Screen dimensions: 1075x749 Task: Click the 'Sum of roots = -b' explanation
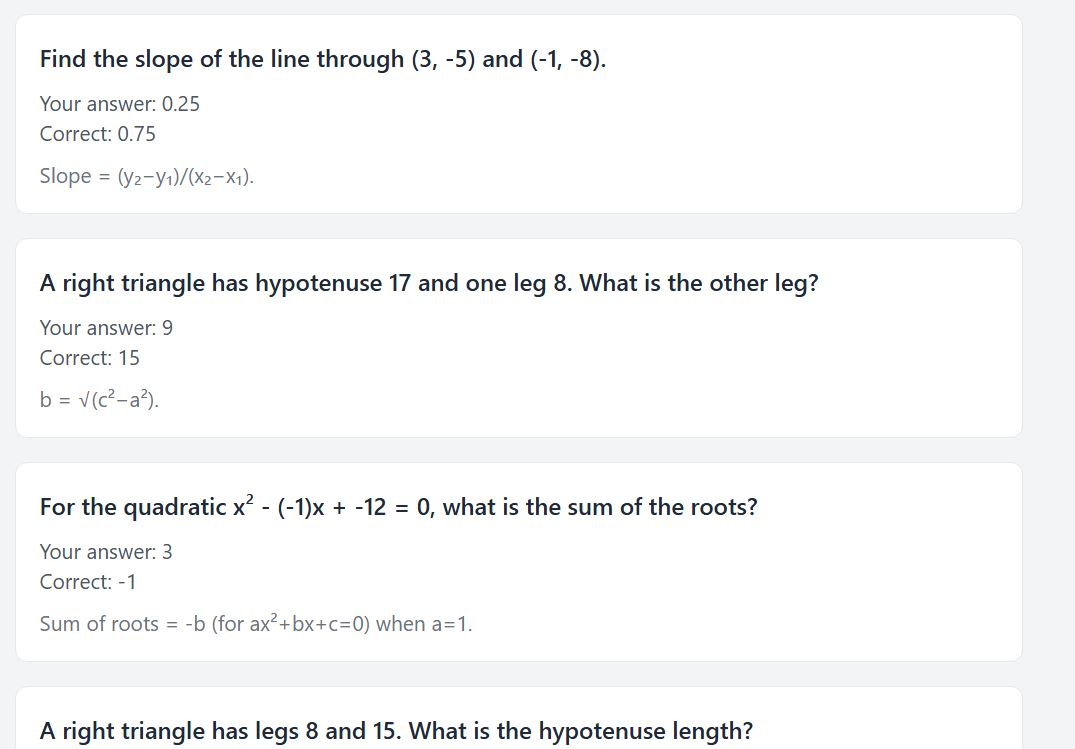click(256, 623)
